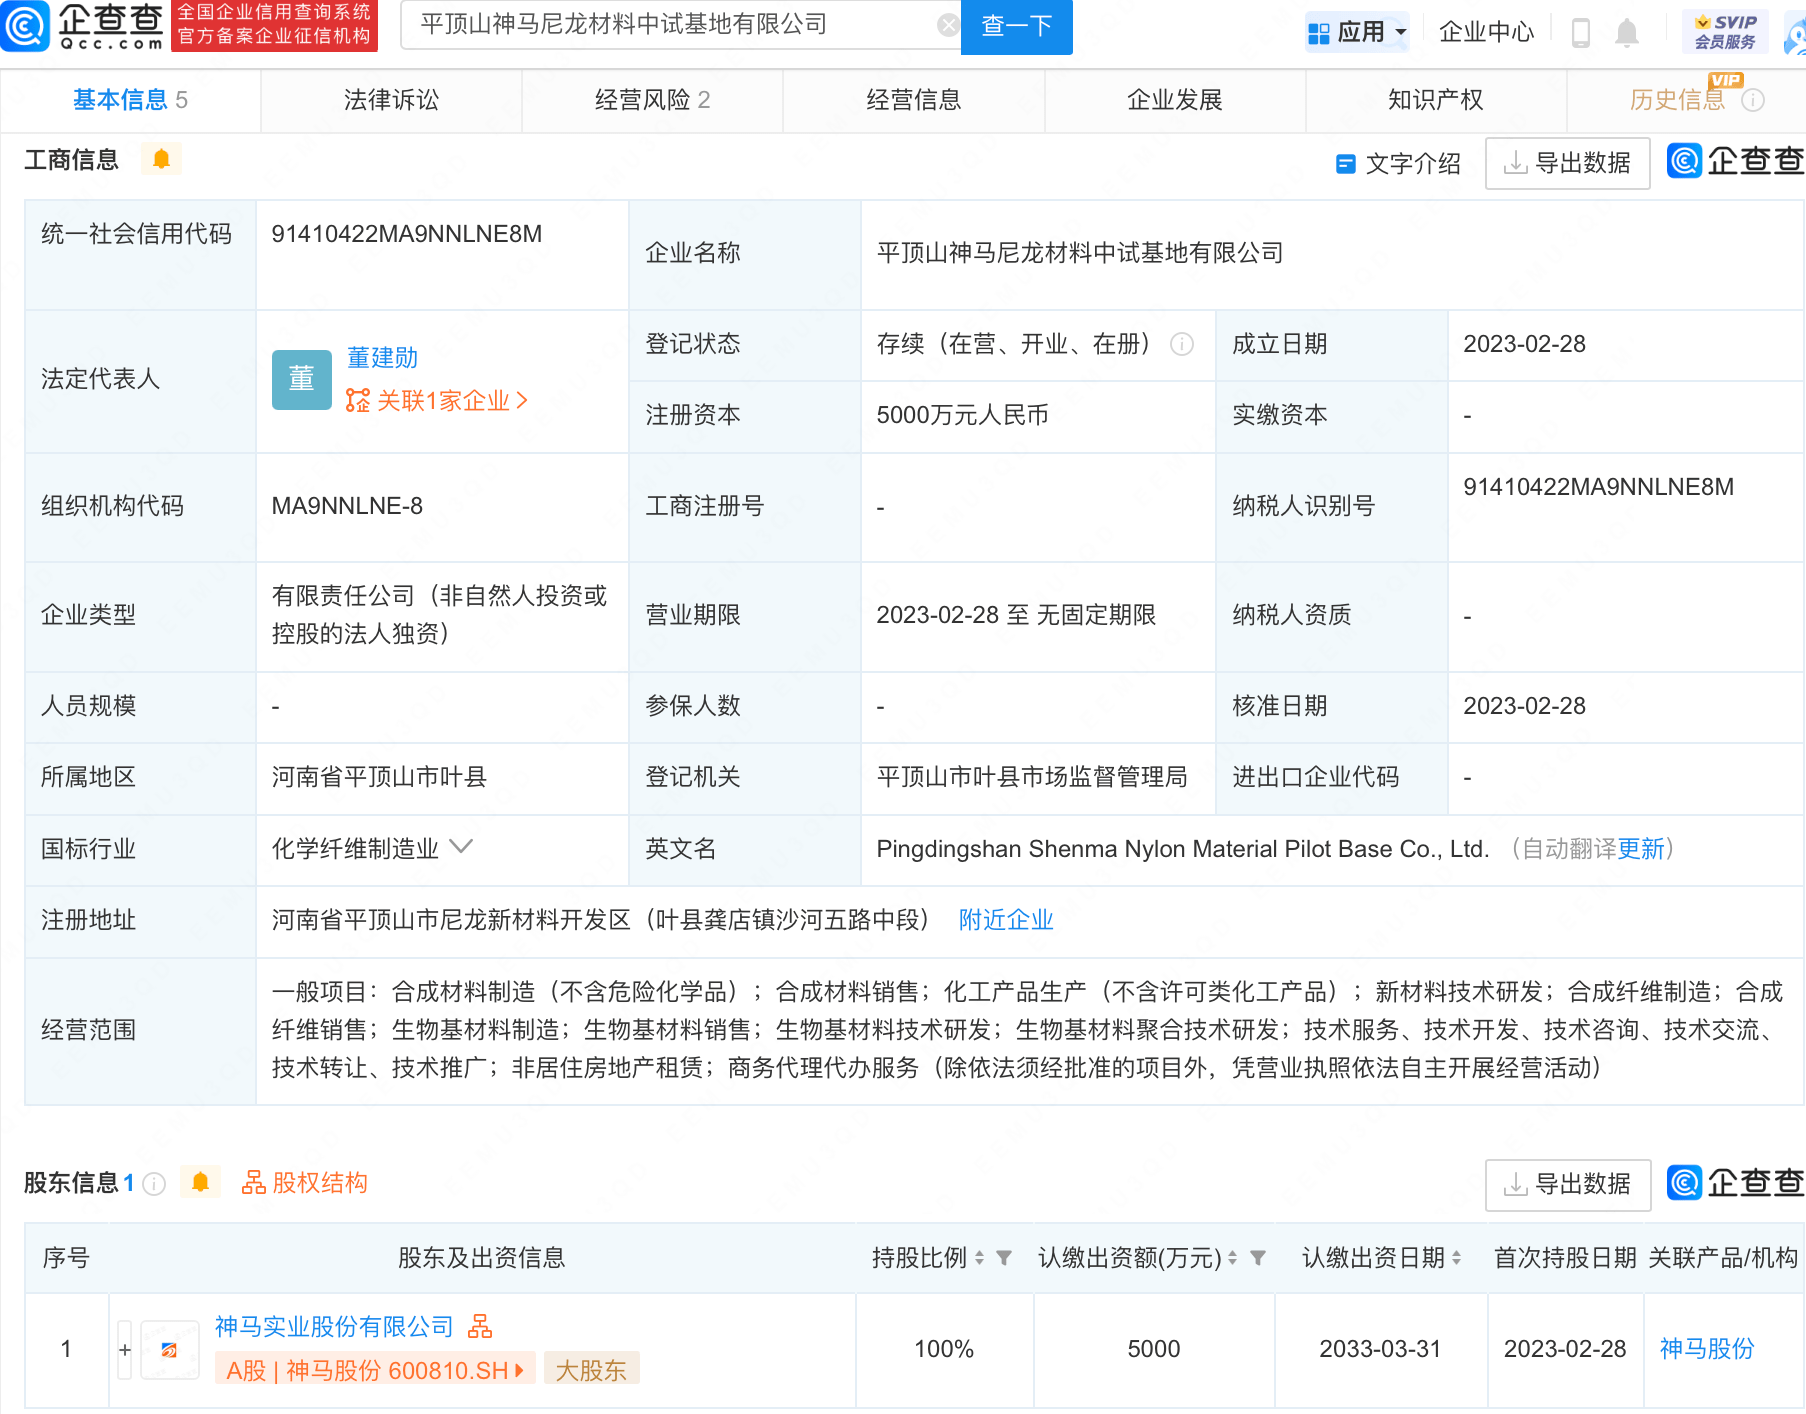Sort by 认缴出资额 column arrows
The image size is (1806, 1414).
[1232, 1258]
